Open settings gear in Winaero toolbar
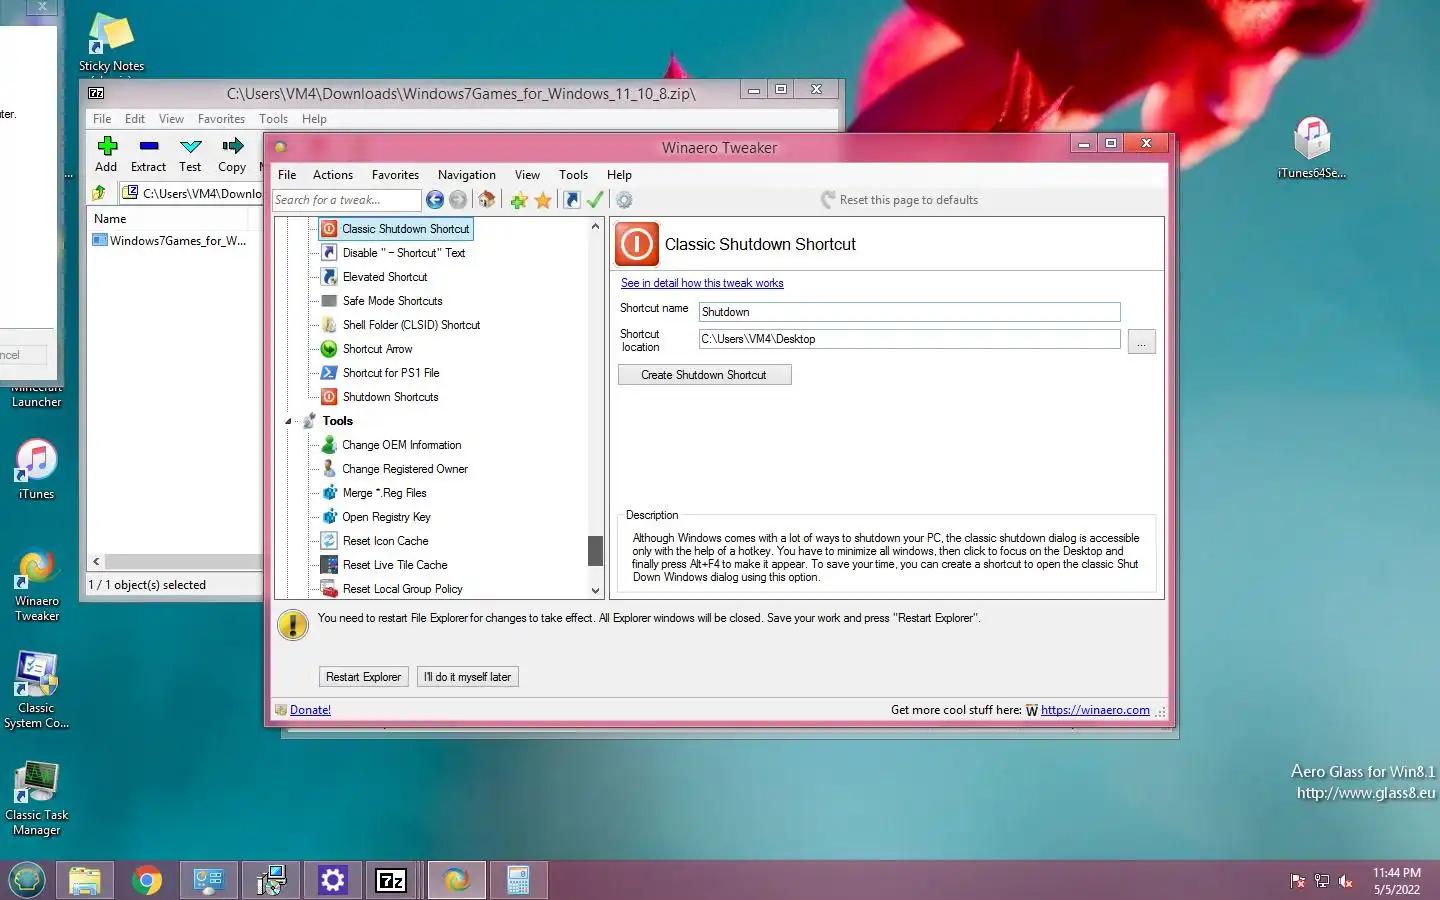The width and height of the screenshot is (1440, 900). [624, 200]
